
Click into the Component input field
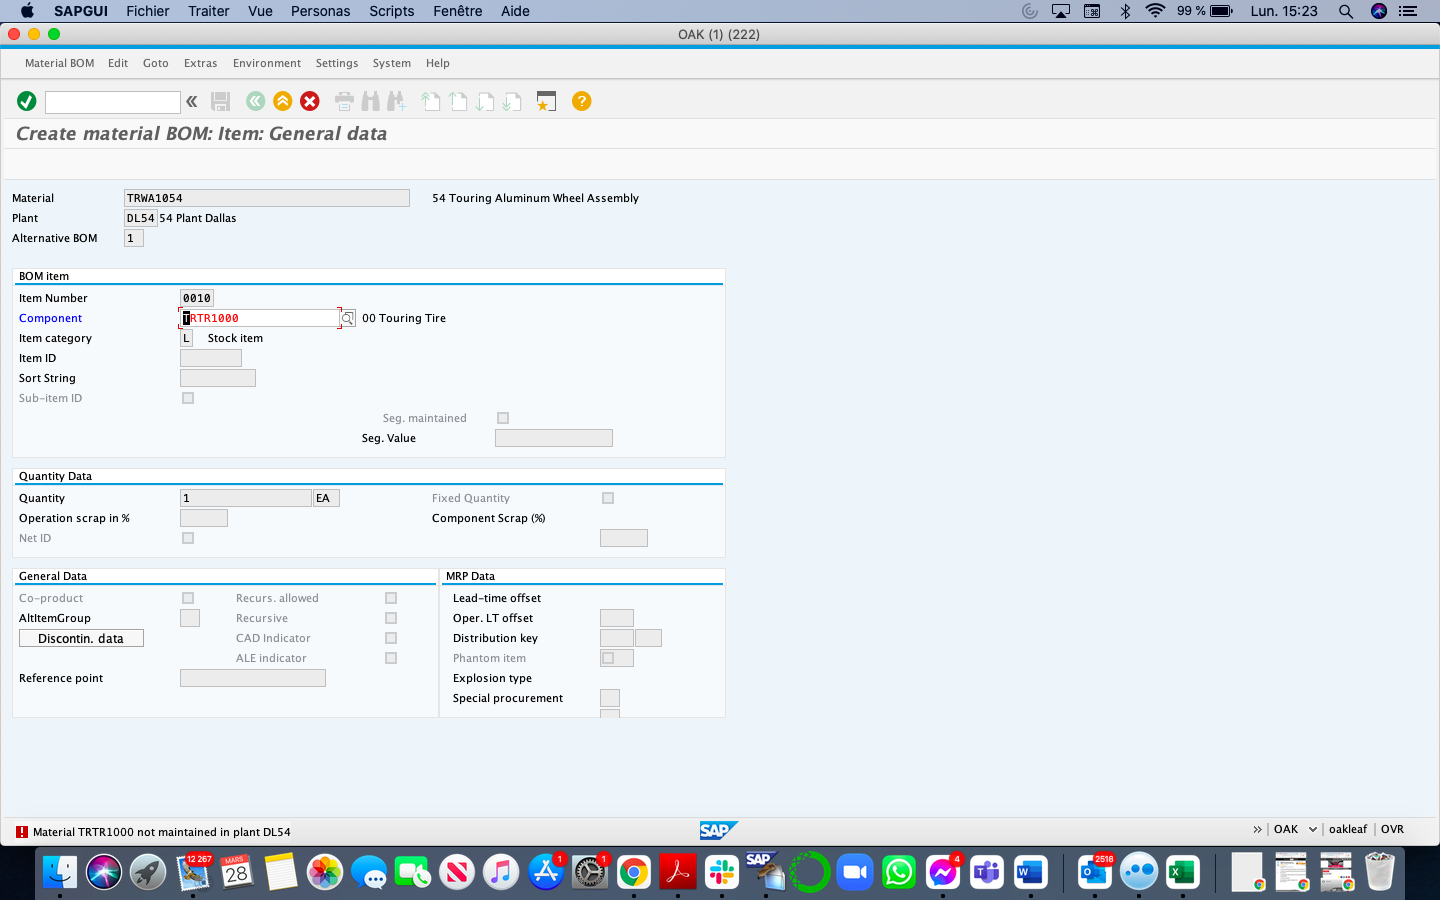tap(260, 318)
